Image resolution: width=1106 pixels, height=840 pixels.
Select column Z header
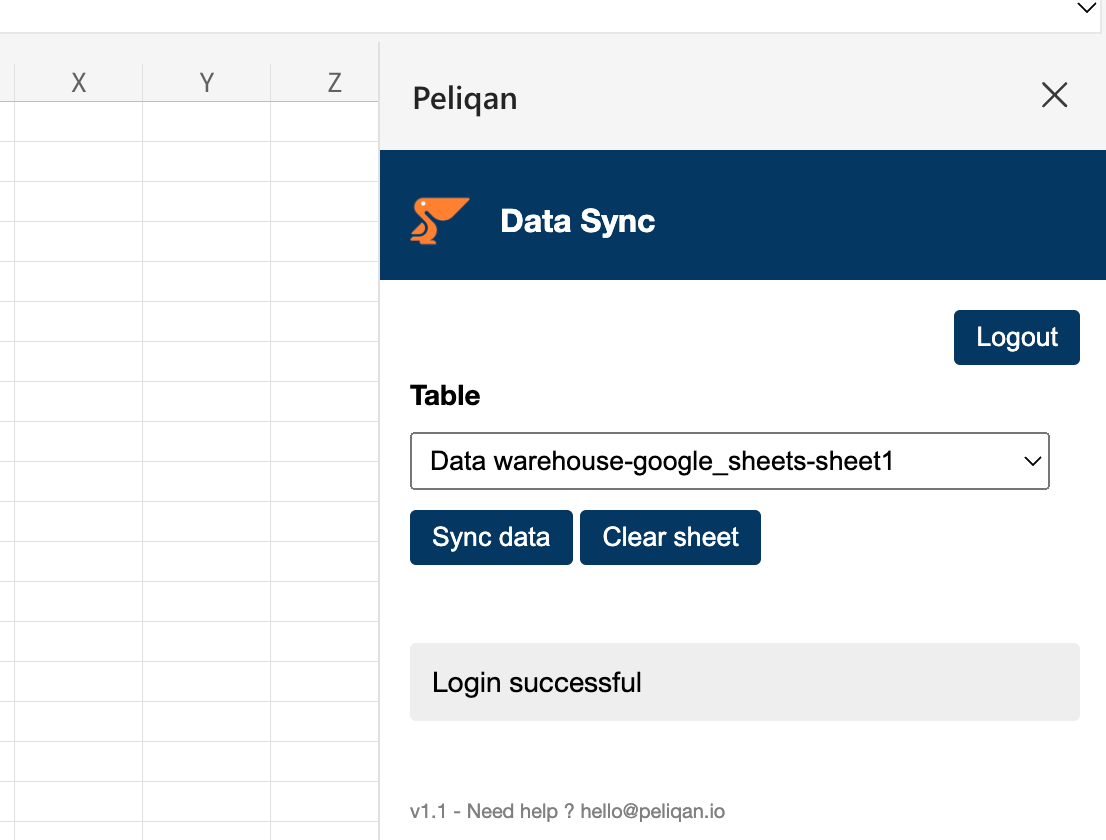click(325, 83)
